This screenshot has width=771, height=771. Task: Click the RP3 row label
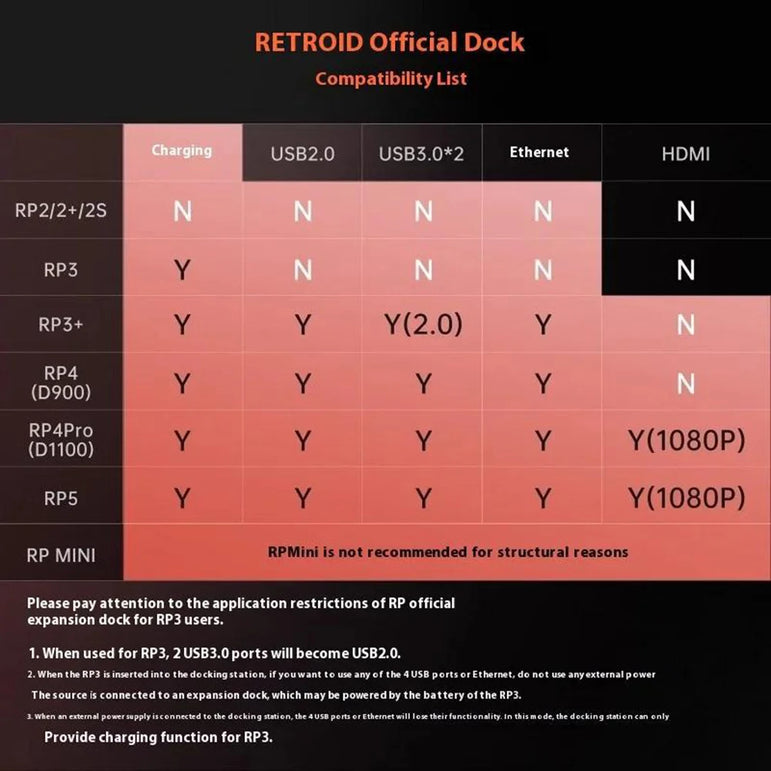coord(61,269)
